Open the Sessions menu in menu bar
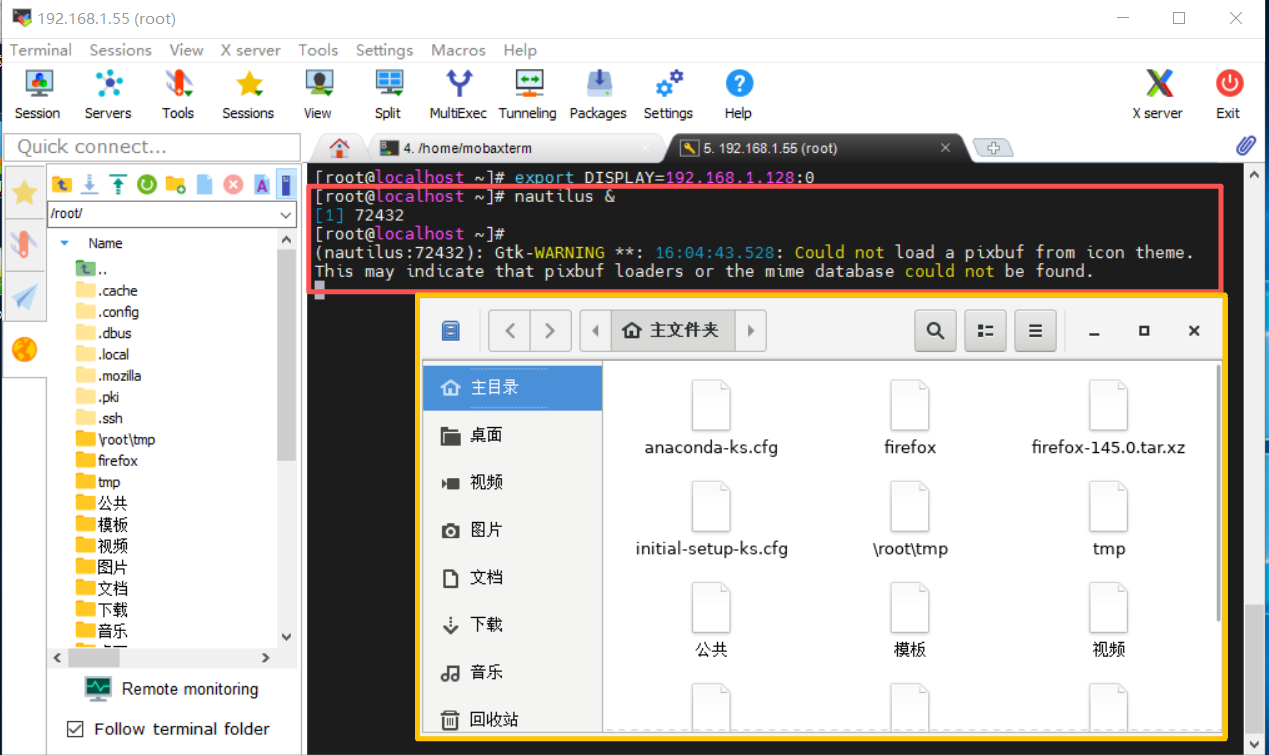This screenshot has width=1269, height=755. pos(120,50)
